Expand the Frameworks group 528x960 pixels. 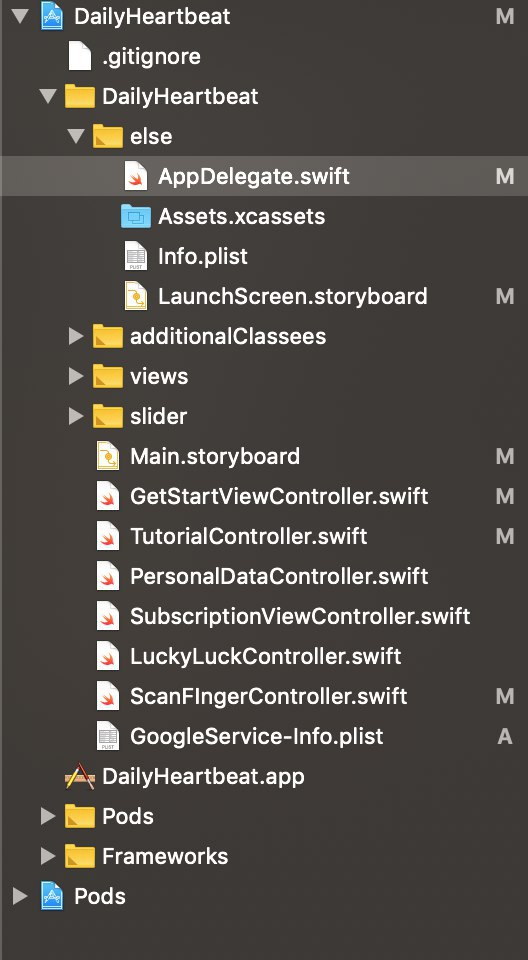pyautogui.click(x=48, y=856)
